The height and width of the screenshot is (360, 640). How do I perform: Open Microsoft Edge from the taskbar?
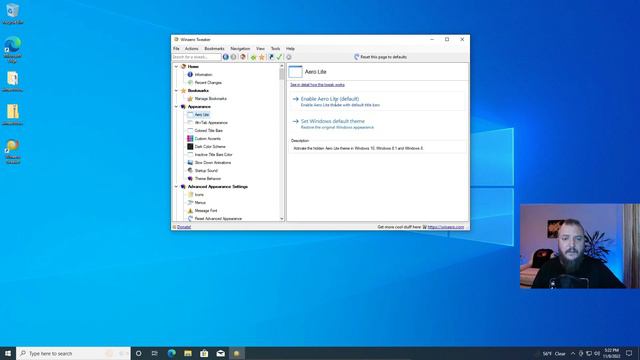coord(171,353)
